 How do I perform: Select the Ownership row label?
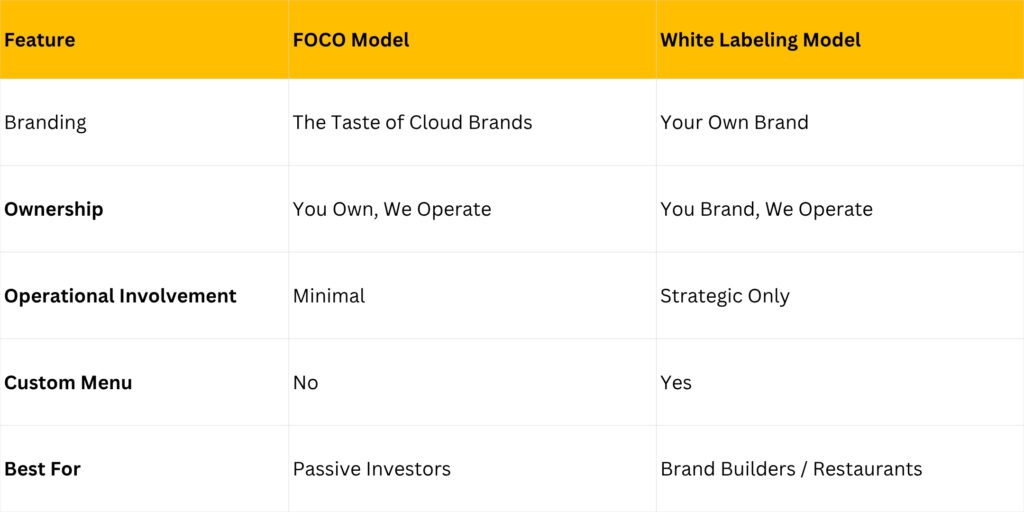(54, 210)
